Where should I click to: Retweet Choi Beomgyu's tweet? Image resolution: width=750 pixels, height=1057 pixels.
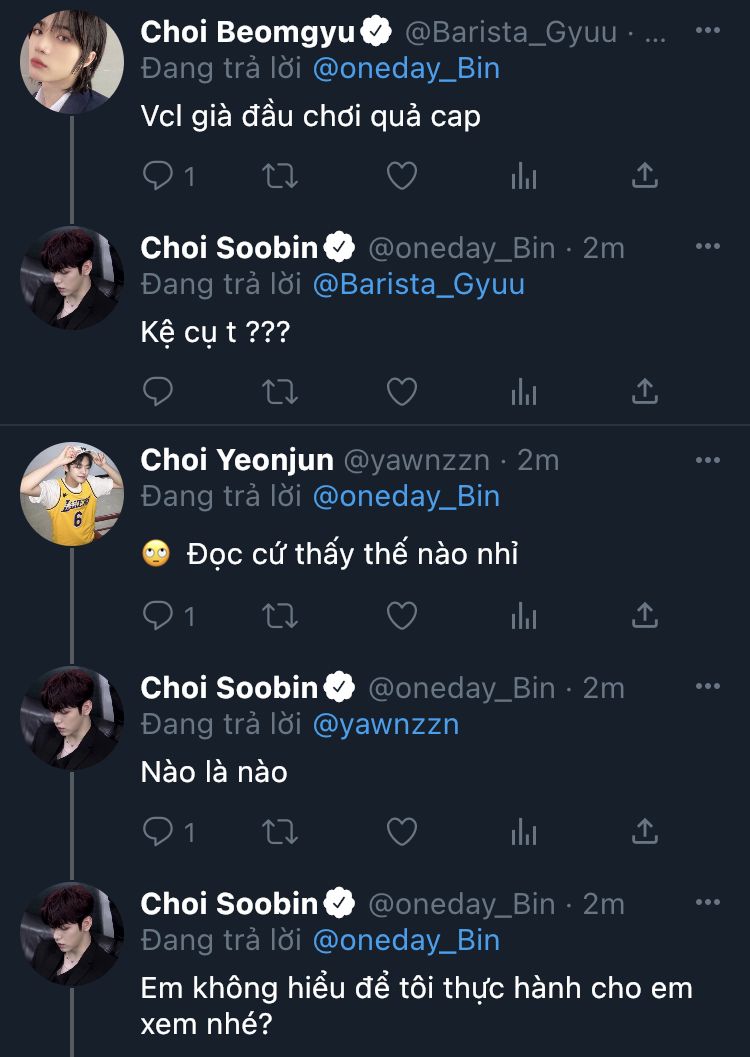click(279, 177)
